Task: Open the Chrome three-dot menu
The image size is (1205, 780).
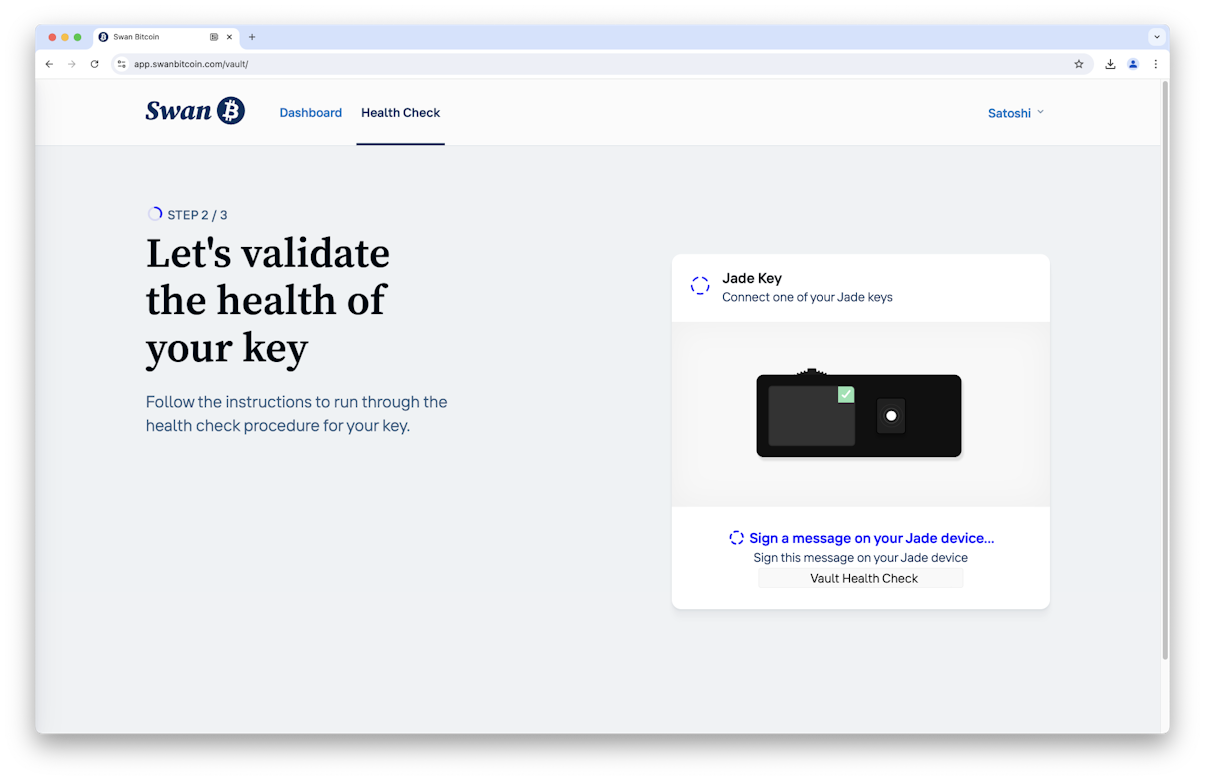Action: (x=1156, y=64)
